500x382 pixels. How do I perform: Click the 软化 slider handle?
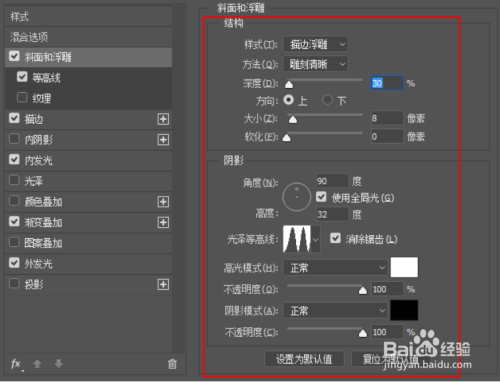pyautogui.click(x=287, y=137)
